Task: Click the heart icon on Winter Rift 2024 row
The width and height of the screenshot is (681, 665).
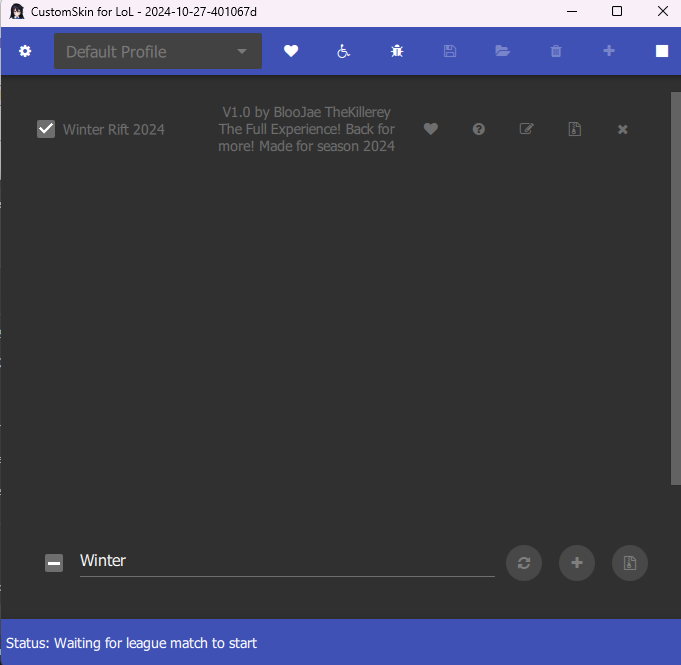Action: (x=431, y=129)
